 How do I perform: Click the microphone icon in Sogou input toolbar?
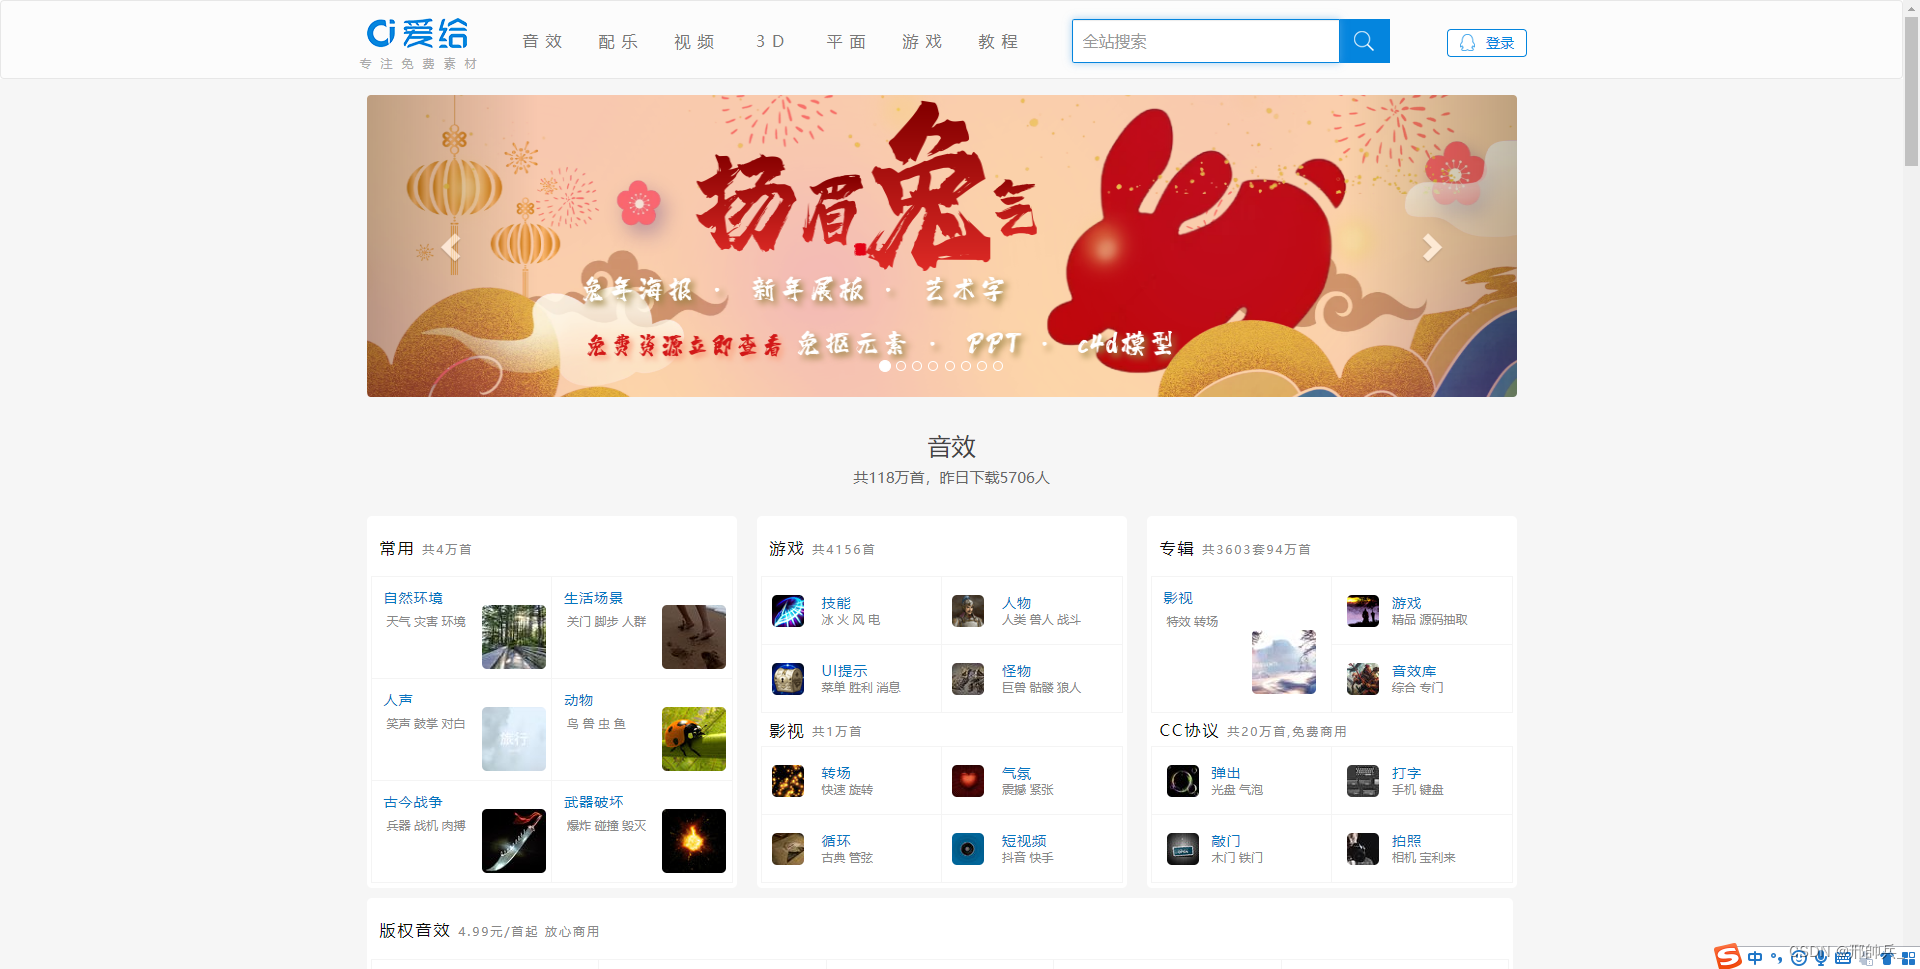point(1821,957)
